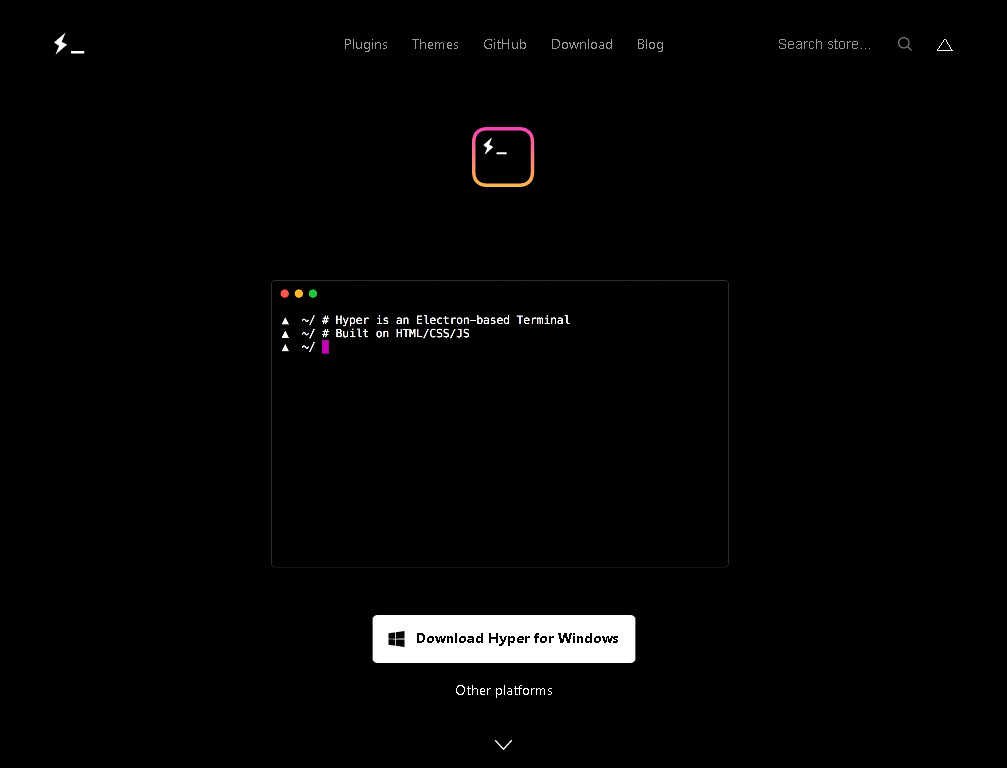Open the Vercel triangle logo link
This screenshot has width=1007, height=768.
click(x=944, y=45)
